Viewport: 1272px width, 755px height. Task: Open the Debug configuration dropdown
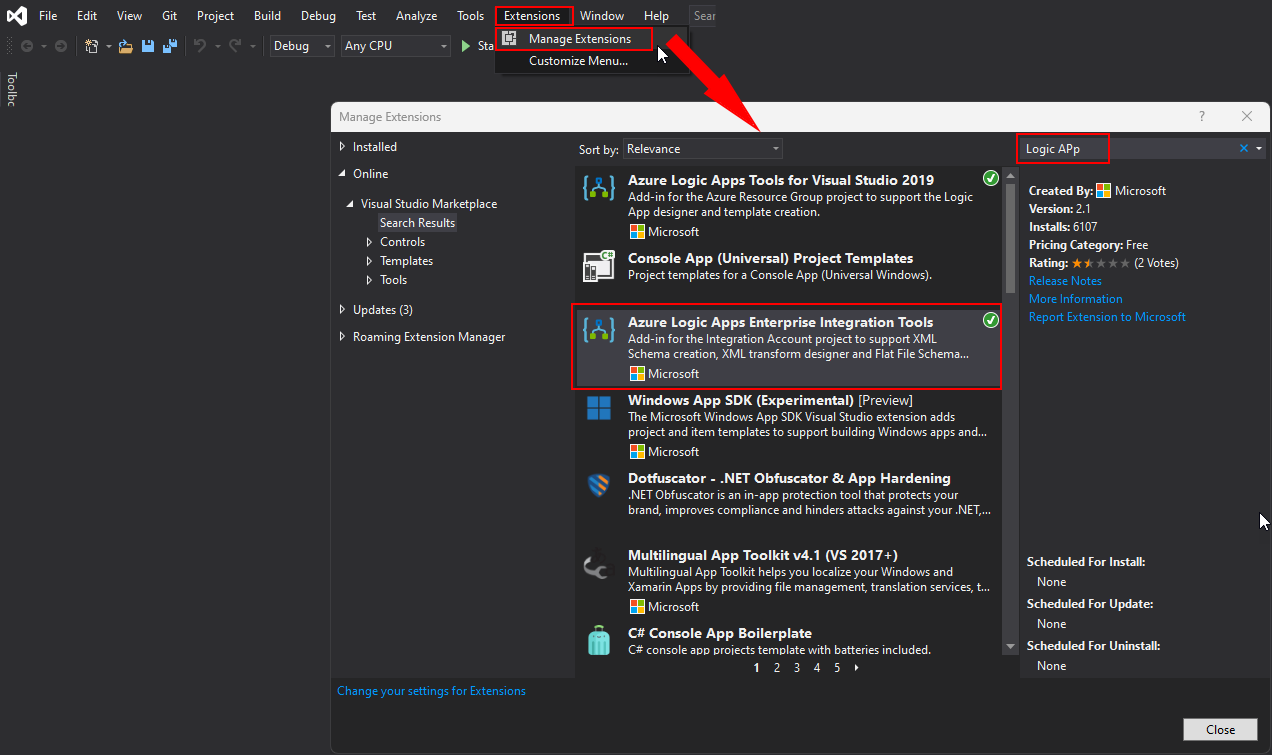(301, 46)
